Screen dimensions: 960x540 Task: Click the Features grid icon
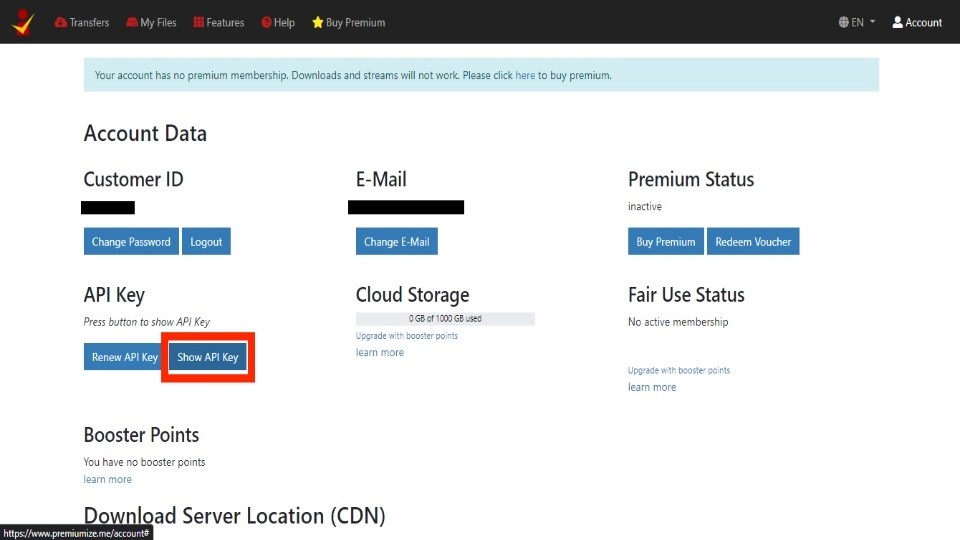coord(198,22)
